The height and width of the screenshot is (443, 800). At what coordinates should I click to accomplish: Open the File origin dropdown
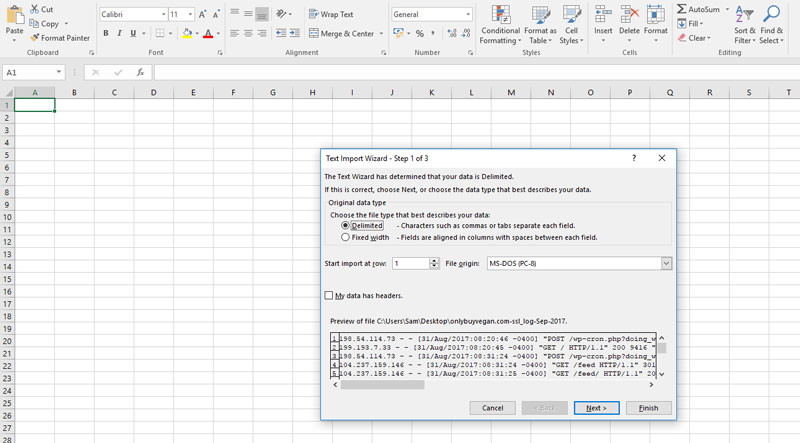click(x=666, y=263)
